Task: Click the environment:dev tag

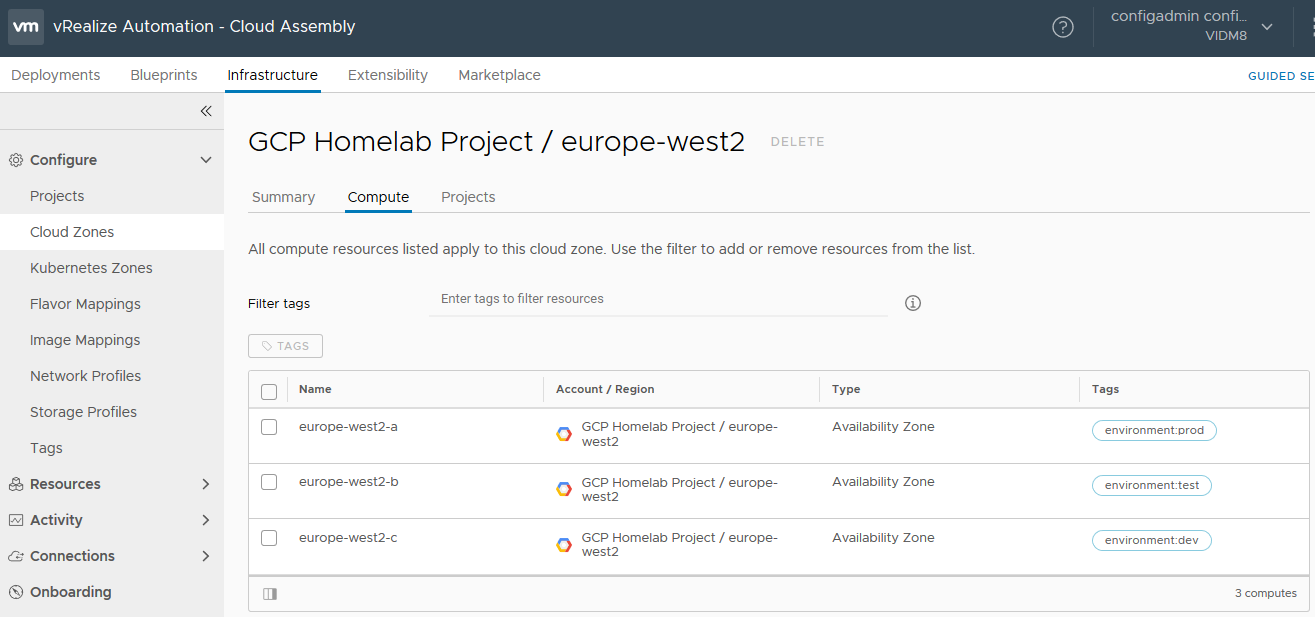Action: pos(1152,541)
